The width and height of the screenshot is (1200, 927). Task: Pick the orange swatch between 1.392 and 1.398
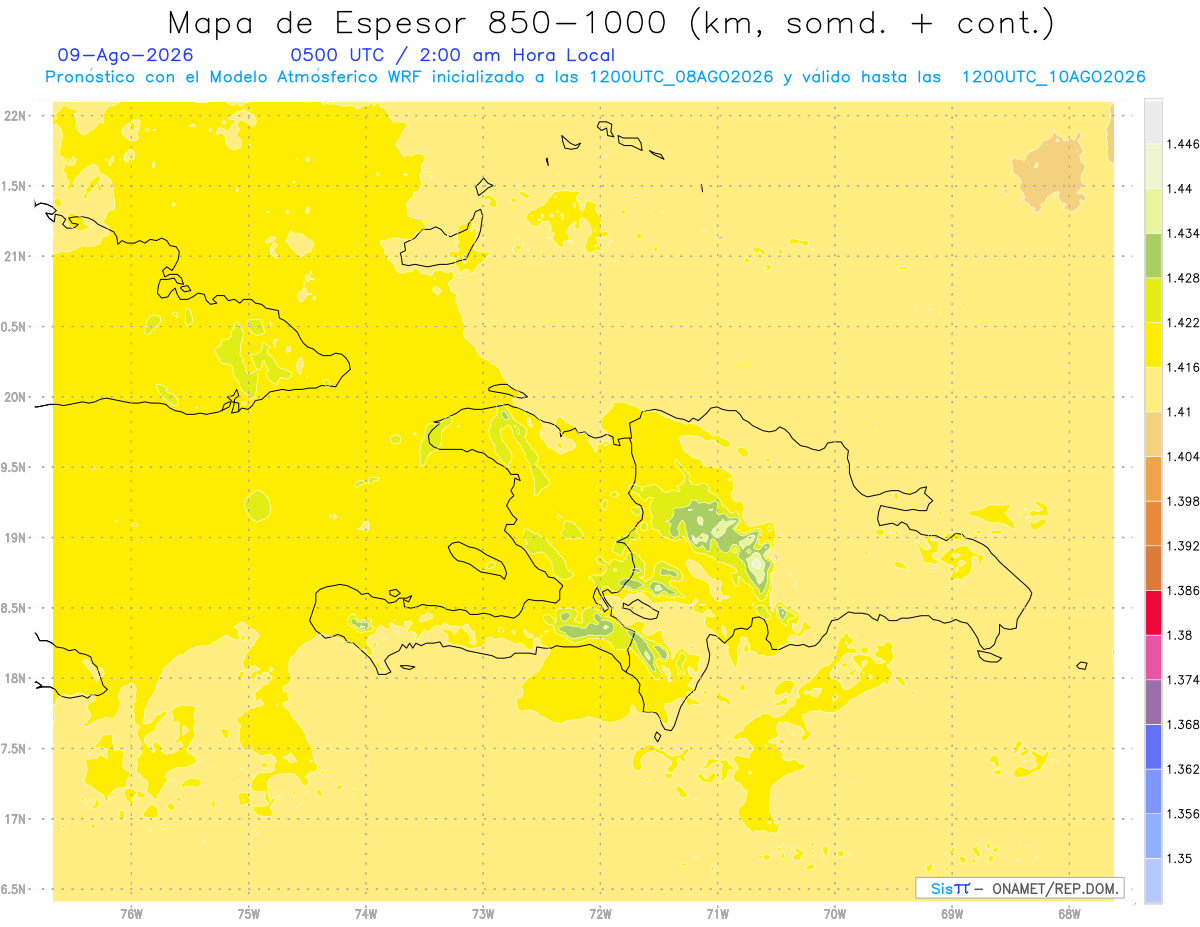tap(1153, 523)
